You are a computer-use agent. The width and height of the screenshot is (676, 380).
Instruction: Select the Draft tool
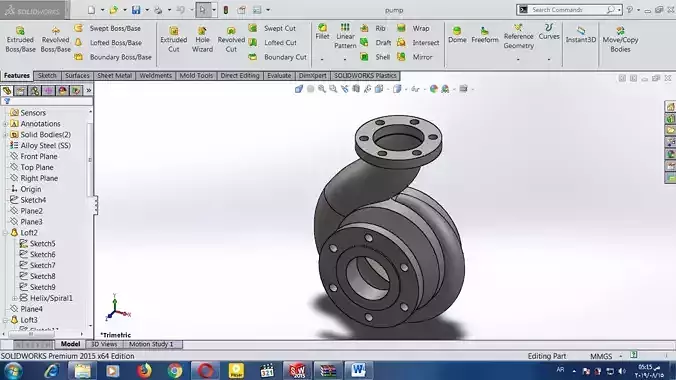coord(376,43)
